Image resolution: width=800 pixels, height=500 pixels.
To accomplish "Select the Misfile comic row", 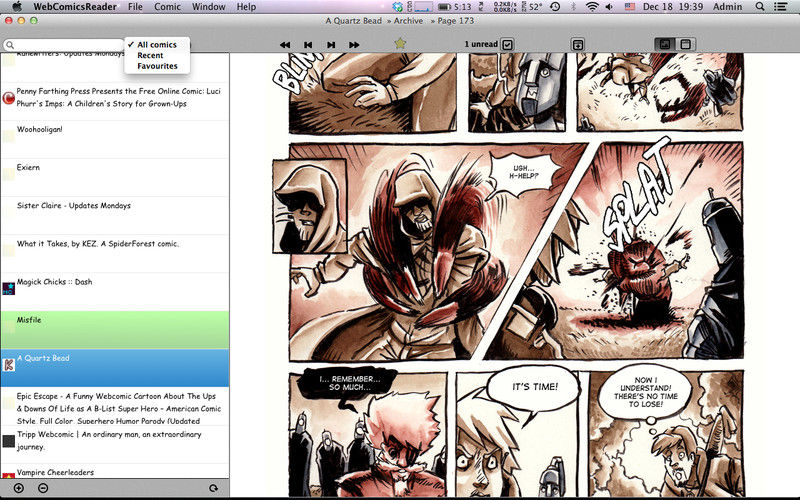I will click(x=115, y=330).
